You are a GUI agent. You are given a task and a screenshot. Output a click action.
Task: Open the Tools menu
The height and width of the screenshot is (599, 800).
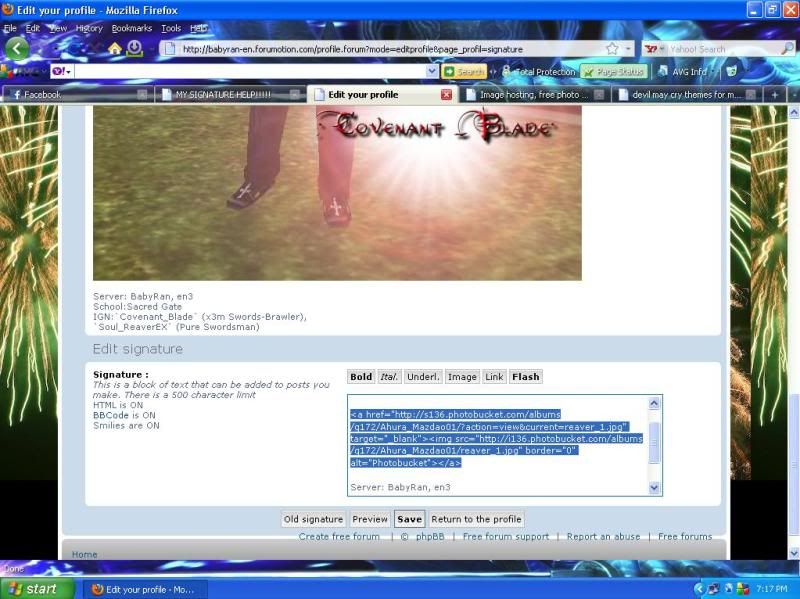pyautogui.click(x=171, y=29)
